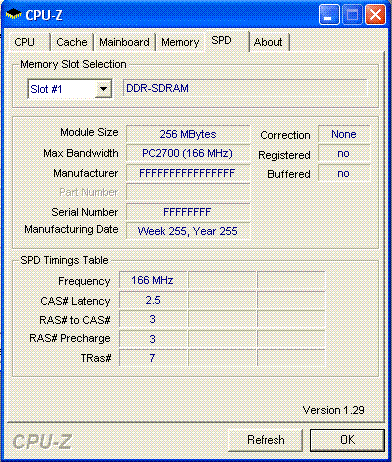The image size is (392, 462).
Task: Select the 166 MHz frequency timing cell
Action: pyautogui.click(x=153, y=280)
